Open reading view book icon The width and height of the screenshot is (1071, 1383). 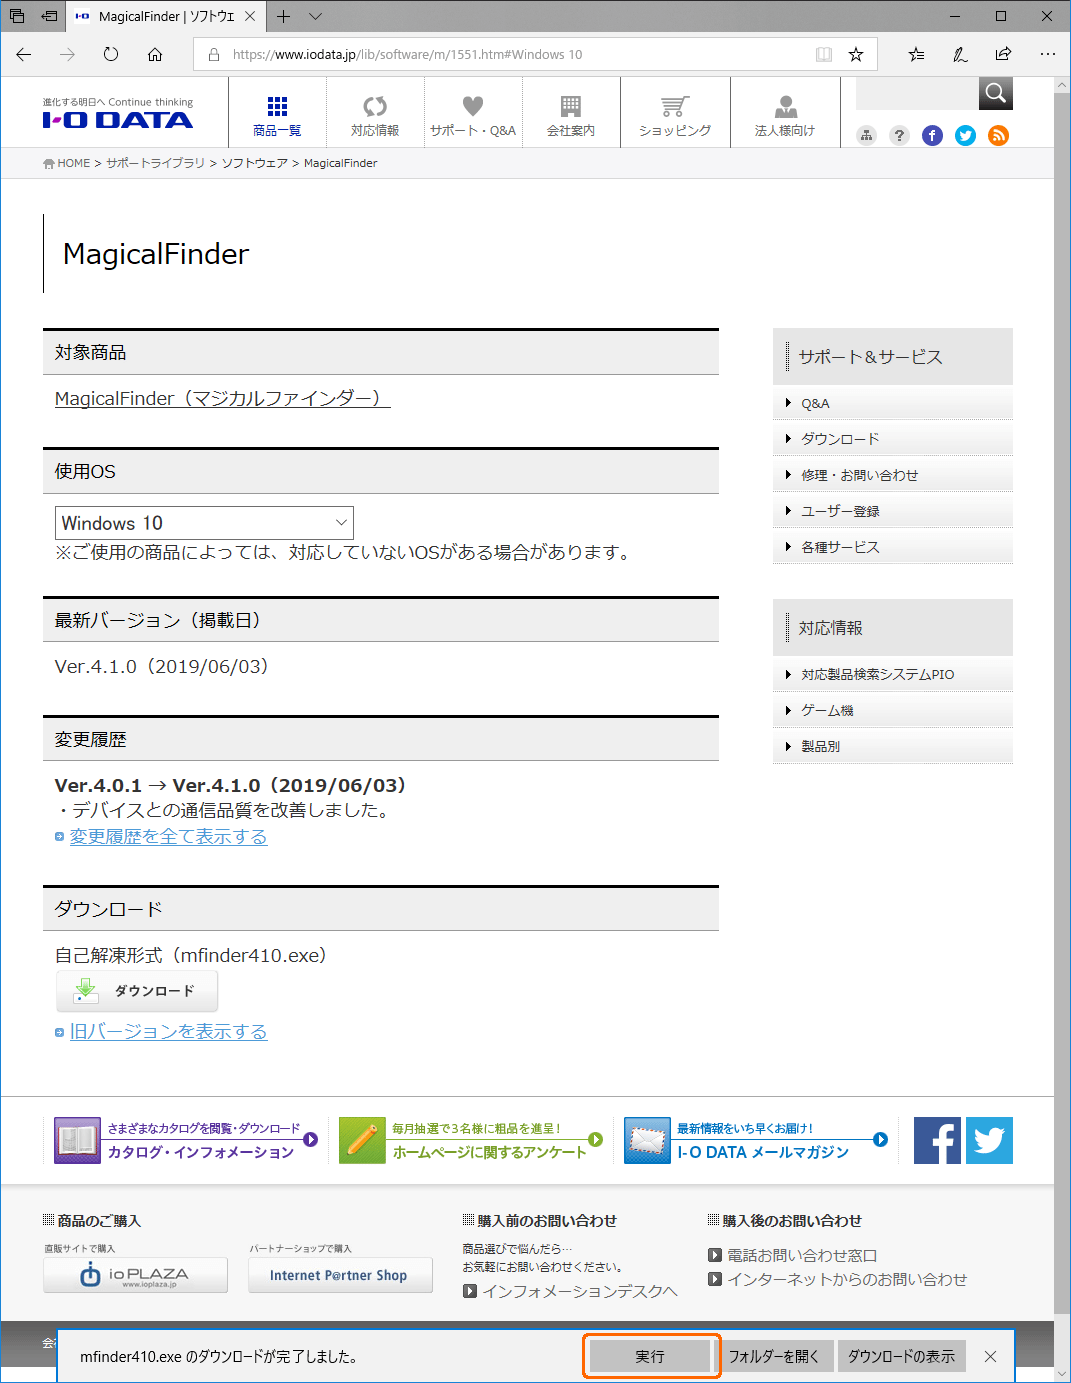click(x=824, y=54)
